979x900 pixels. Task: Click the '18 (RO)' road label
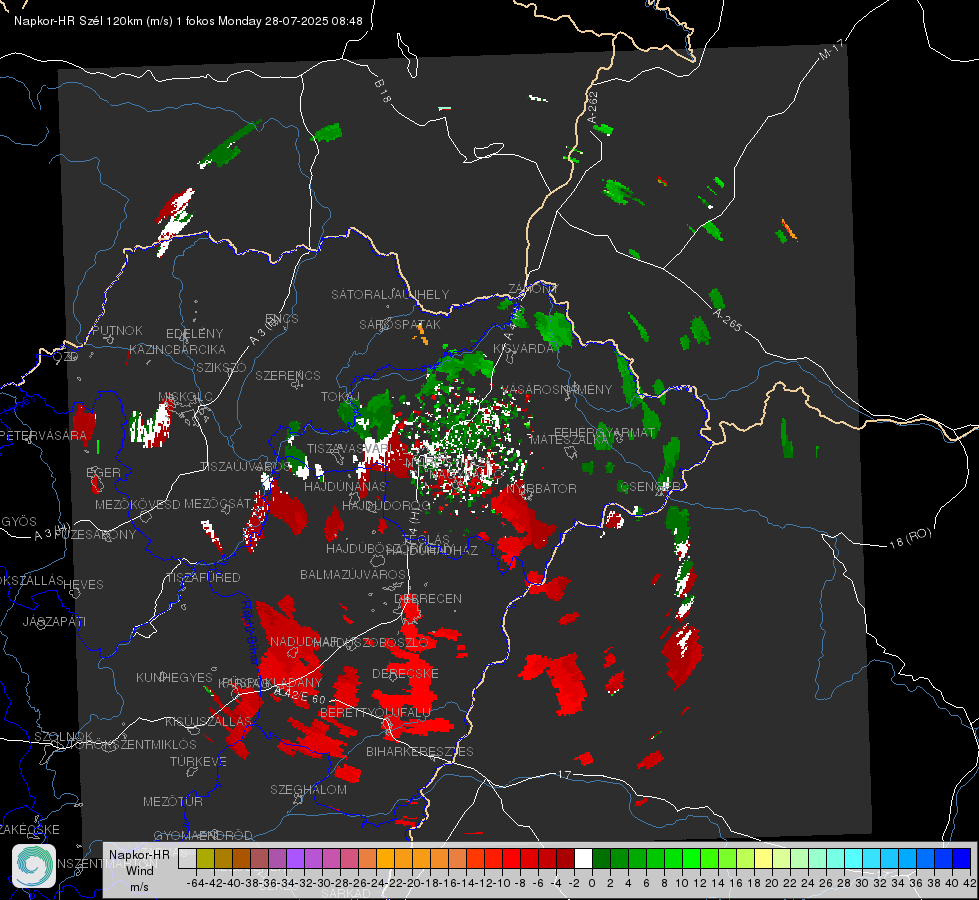tap(910, 538)
